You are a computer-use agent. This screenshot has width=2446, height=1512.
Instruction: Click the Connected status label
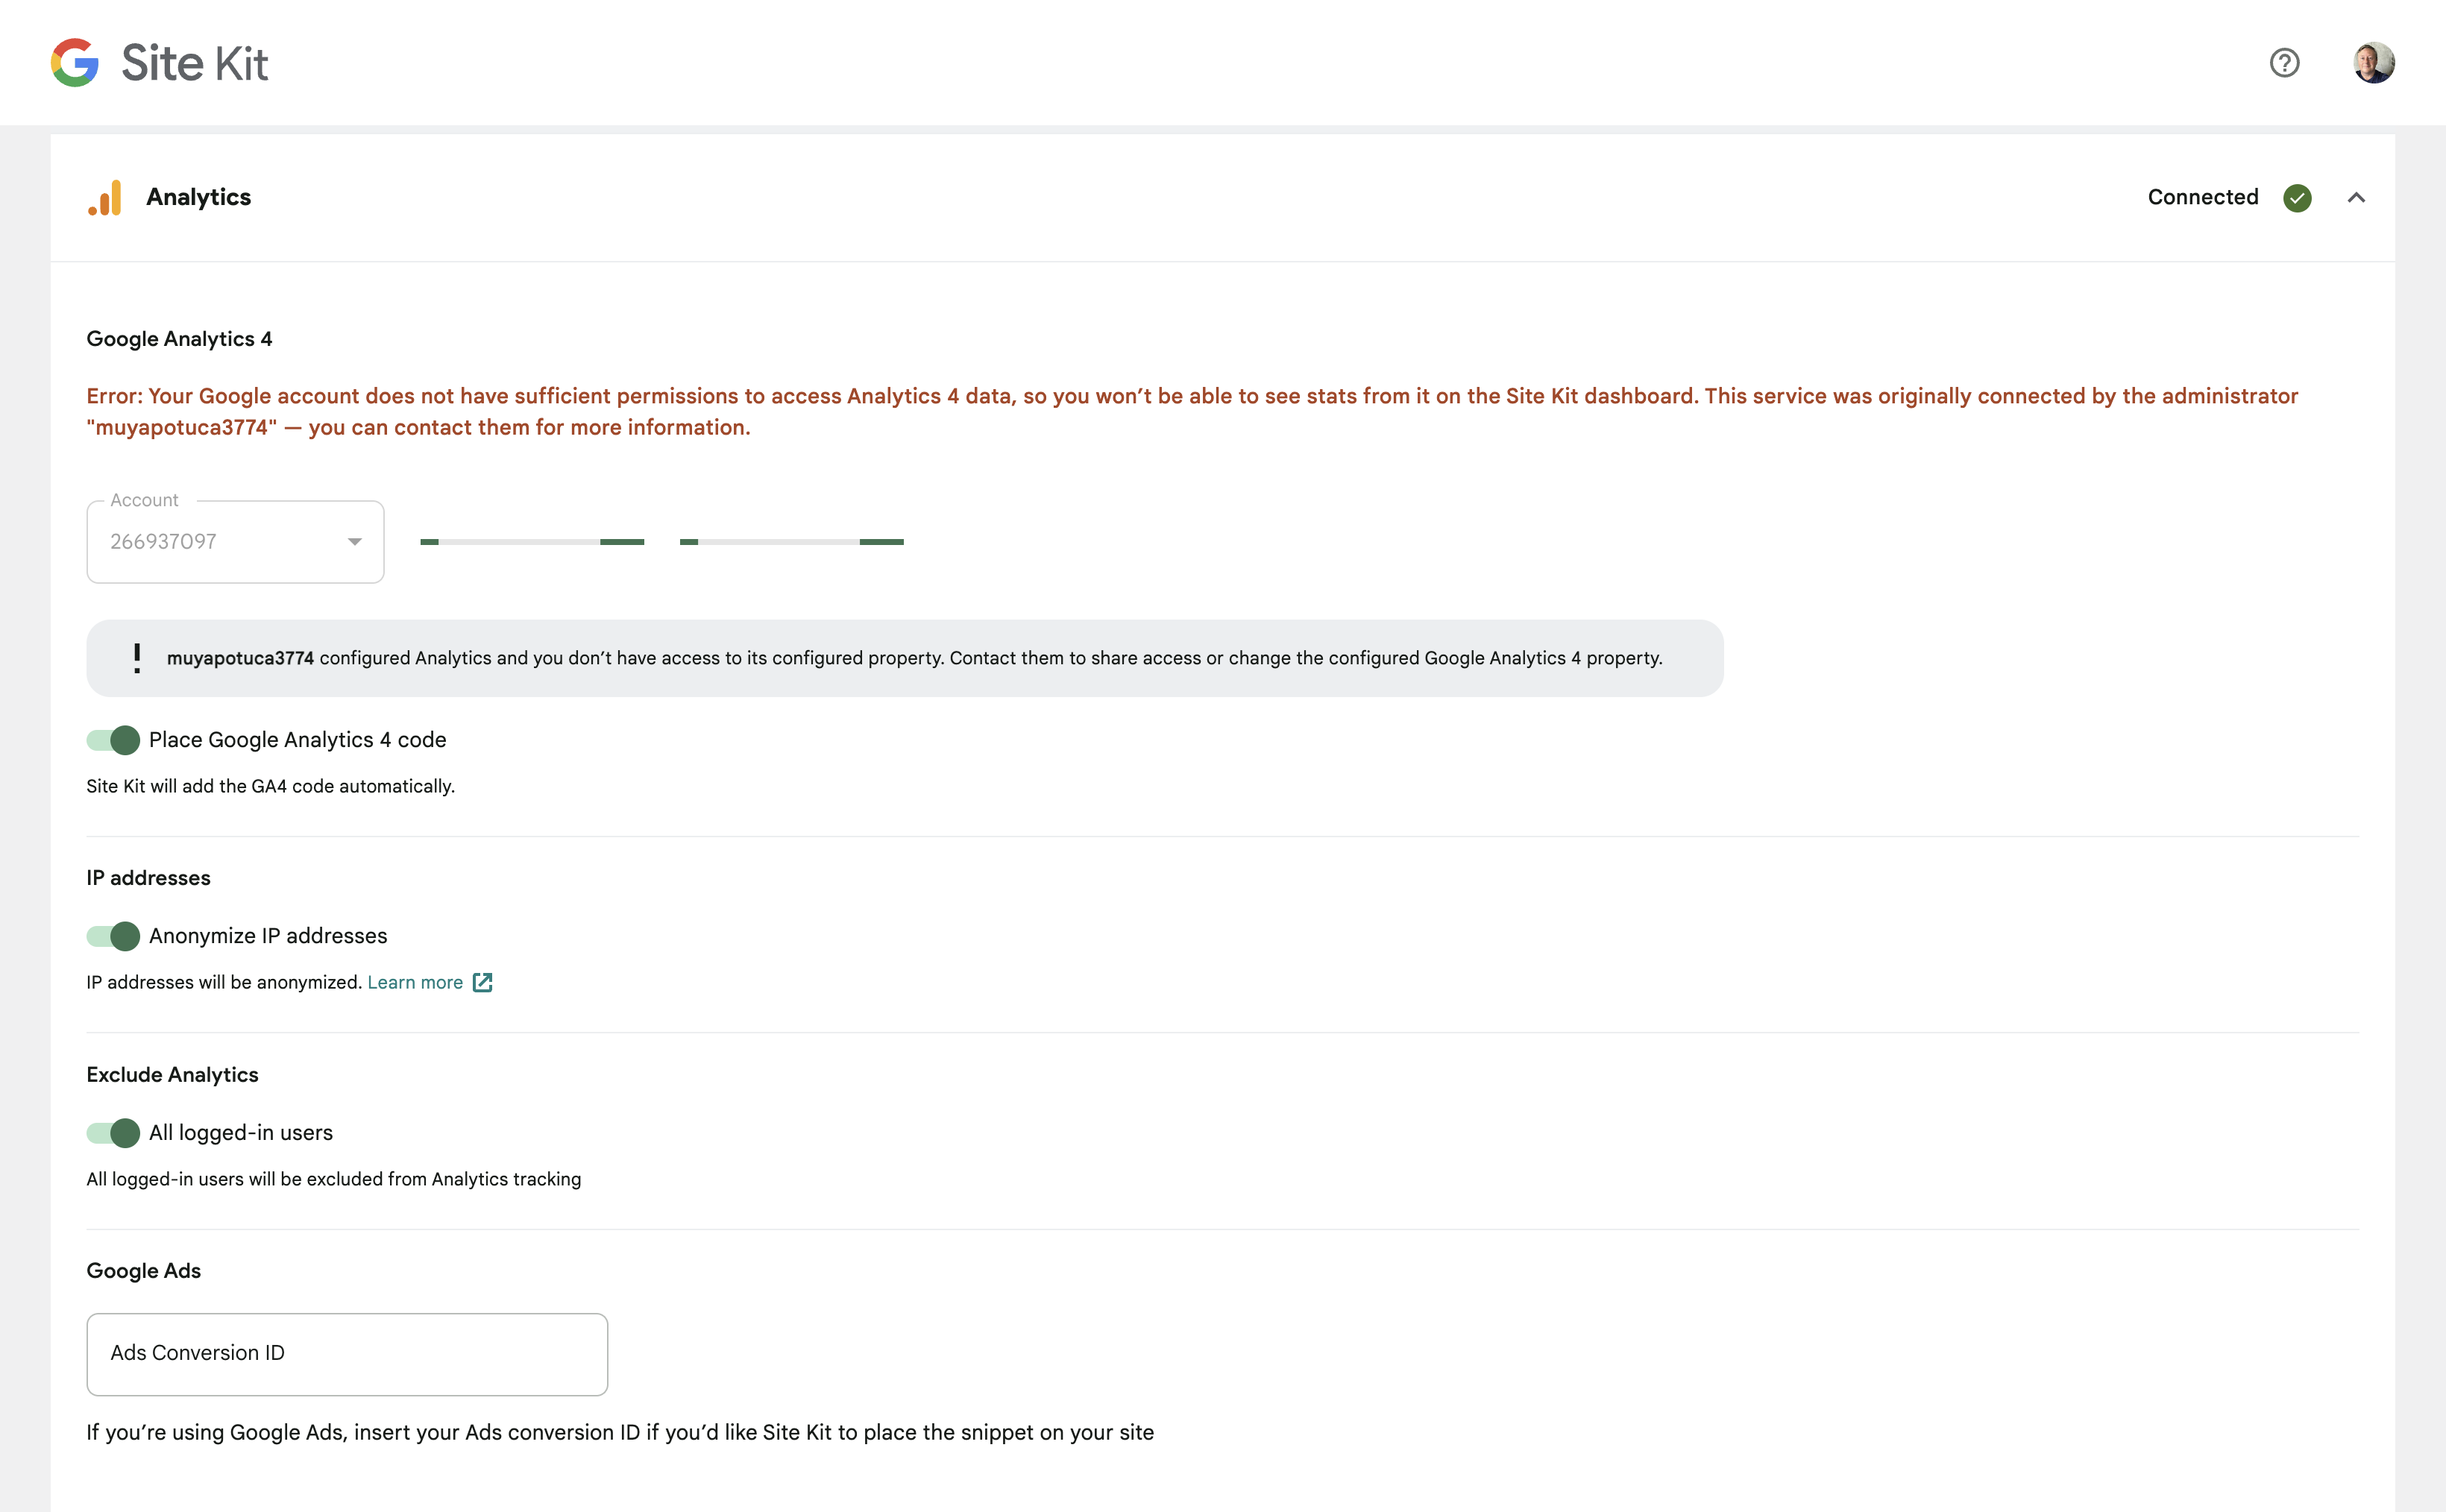[x=2203, y=197]
